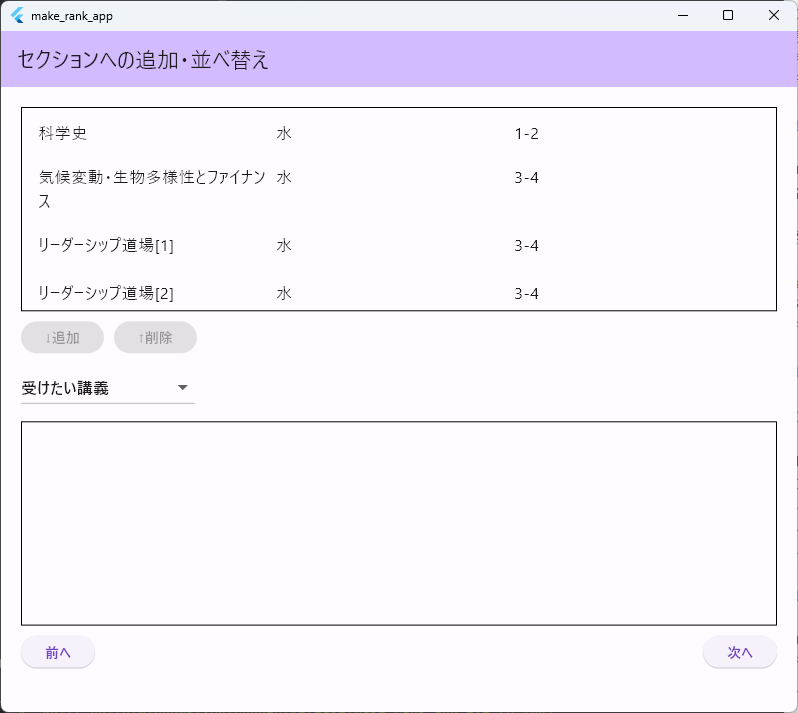Viewport: 798px width, 713px height.
Task: Click the 1-2 period cell of 科学史
Action: pos(527,133)
